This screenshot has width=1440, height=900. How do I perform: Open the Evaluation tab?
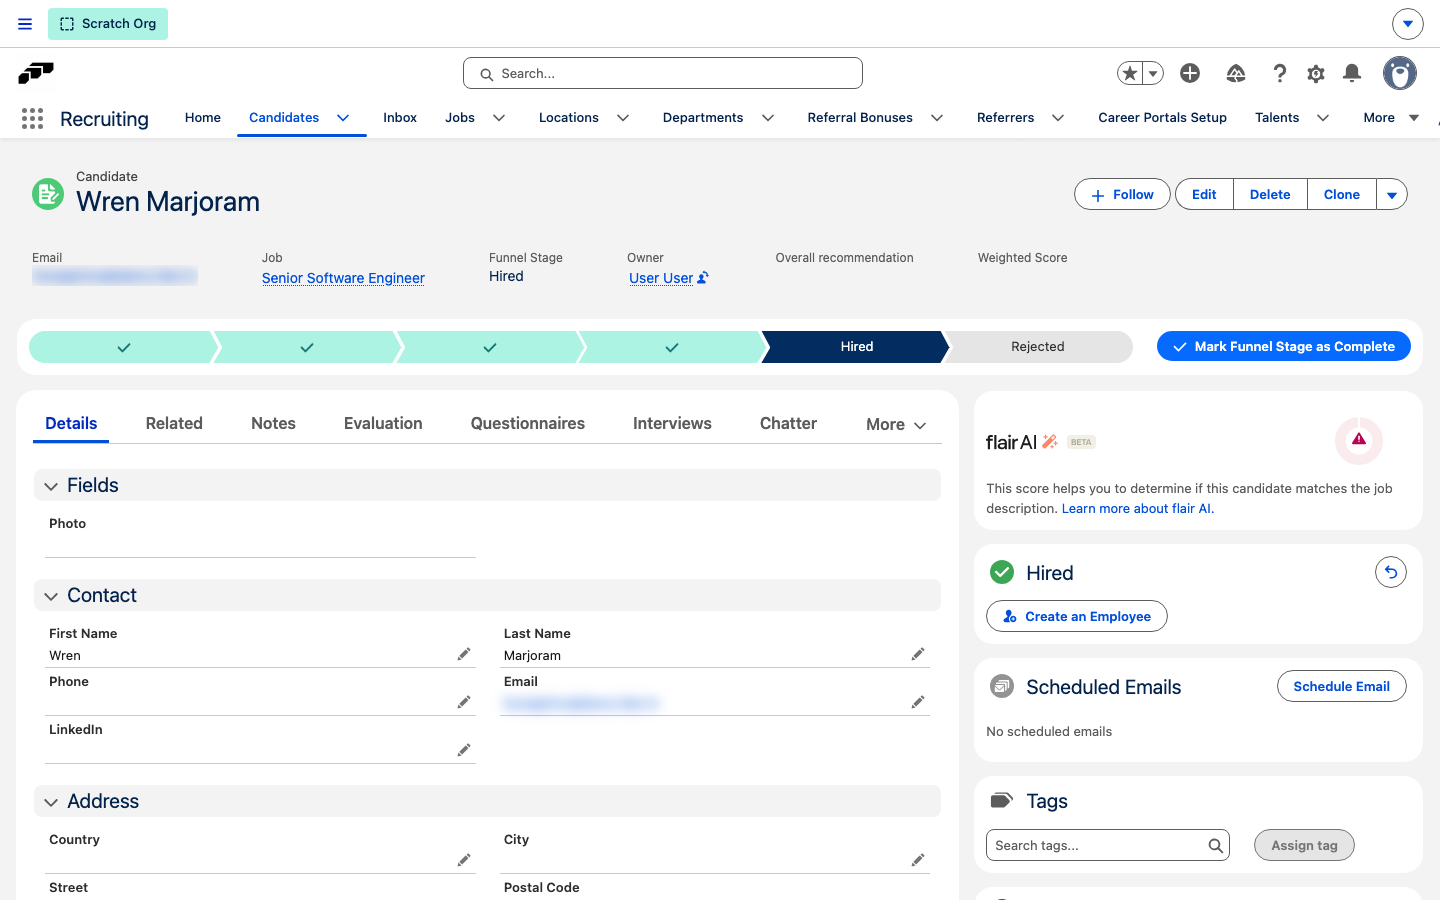[383, 424]
